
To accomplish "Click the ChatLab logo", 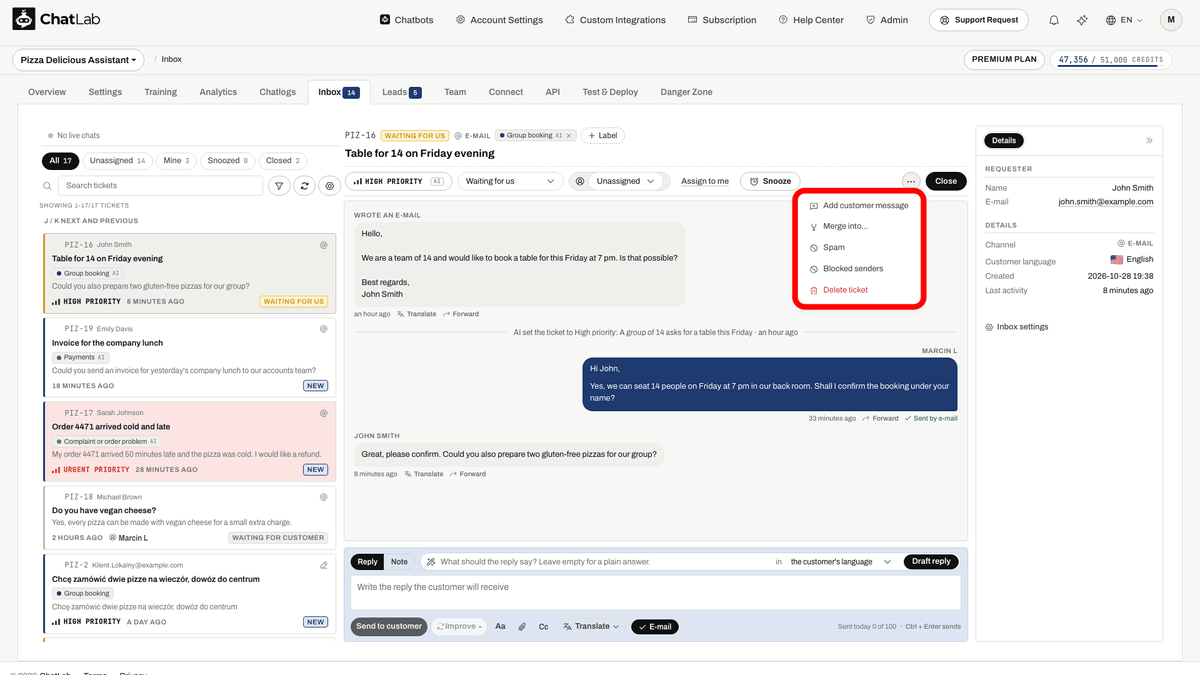I will point(57,19).
